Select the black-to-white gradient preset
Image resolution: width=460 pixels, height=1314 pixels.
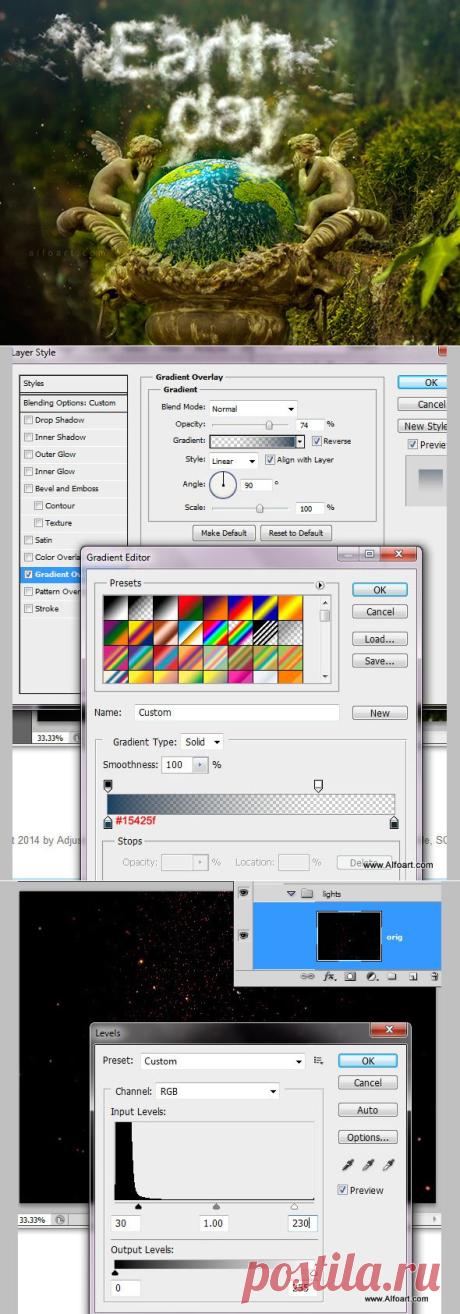click(x=116, y=609)
